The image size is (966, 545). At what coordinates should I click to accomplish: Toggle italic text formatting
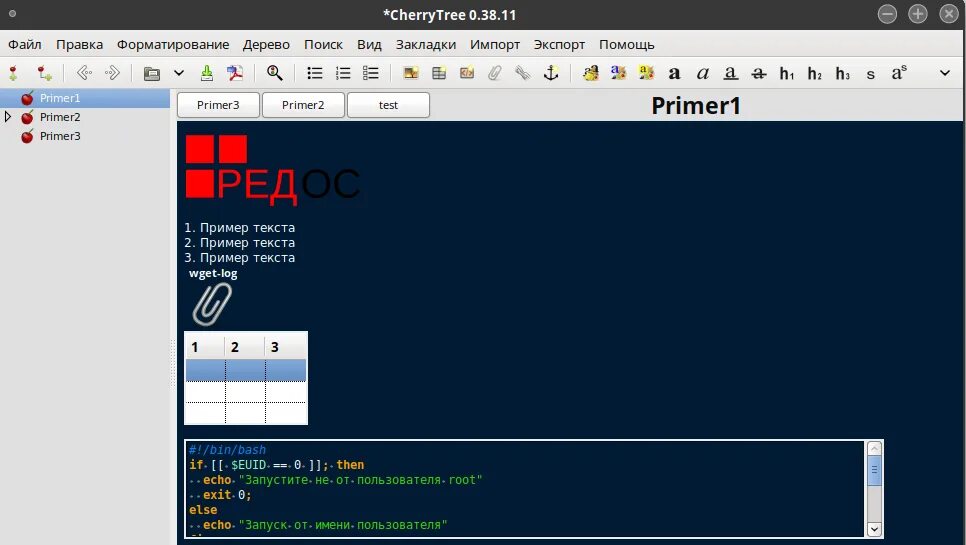coord(702,73)
